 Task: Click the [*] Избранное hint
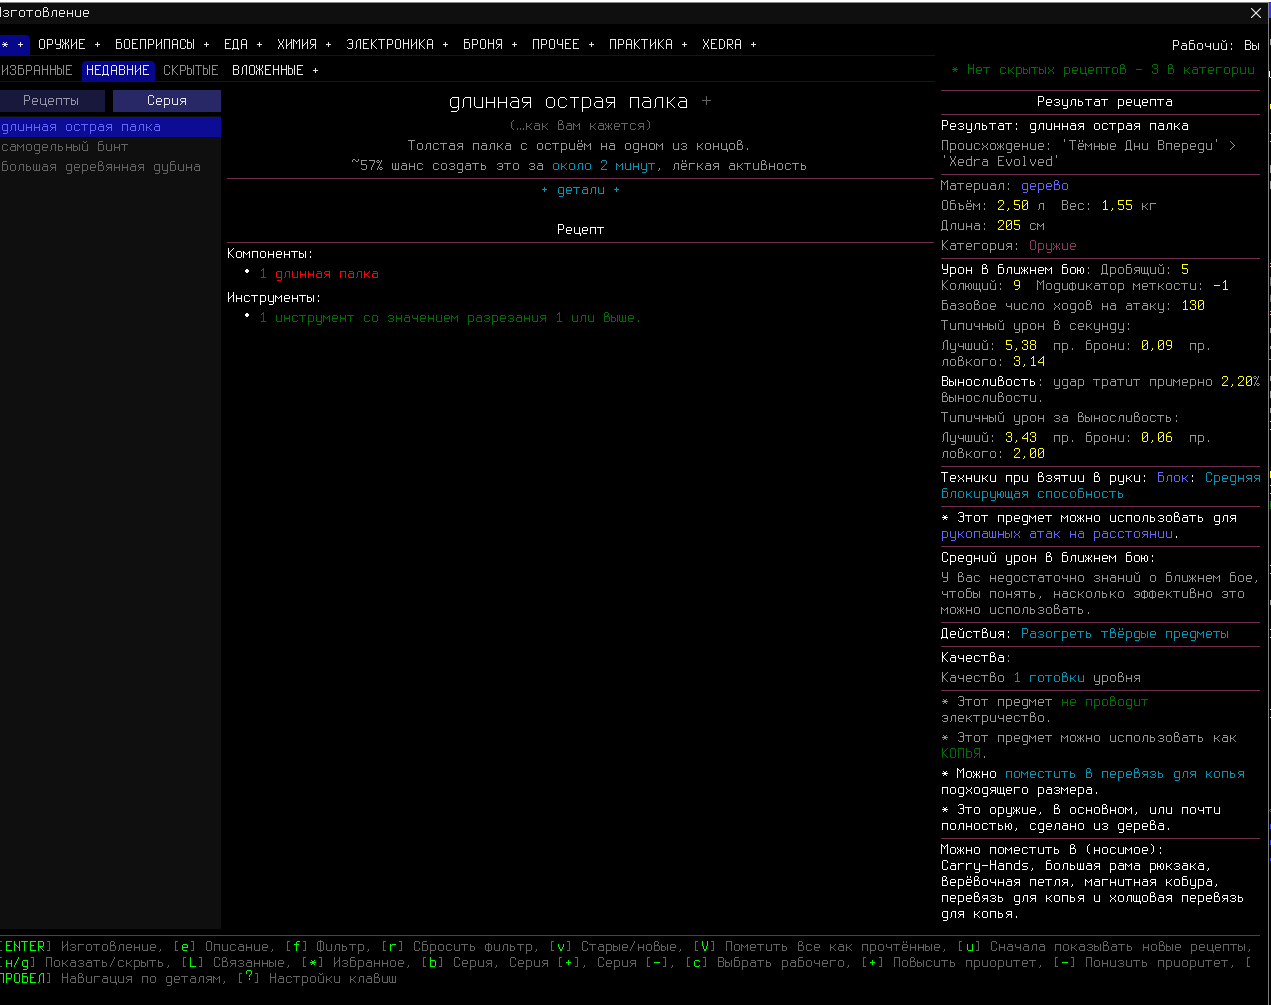(x=355, y=963)
